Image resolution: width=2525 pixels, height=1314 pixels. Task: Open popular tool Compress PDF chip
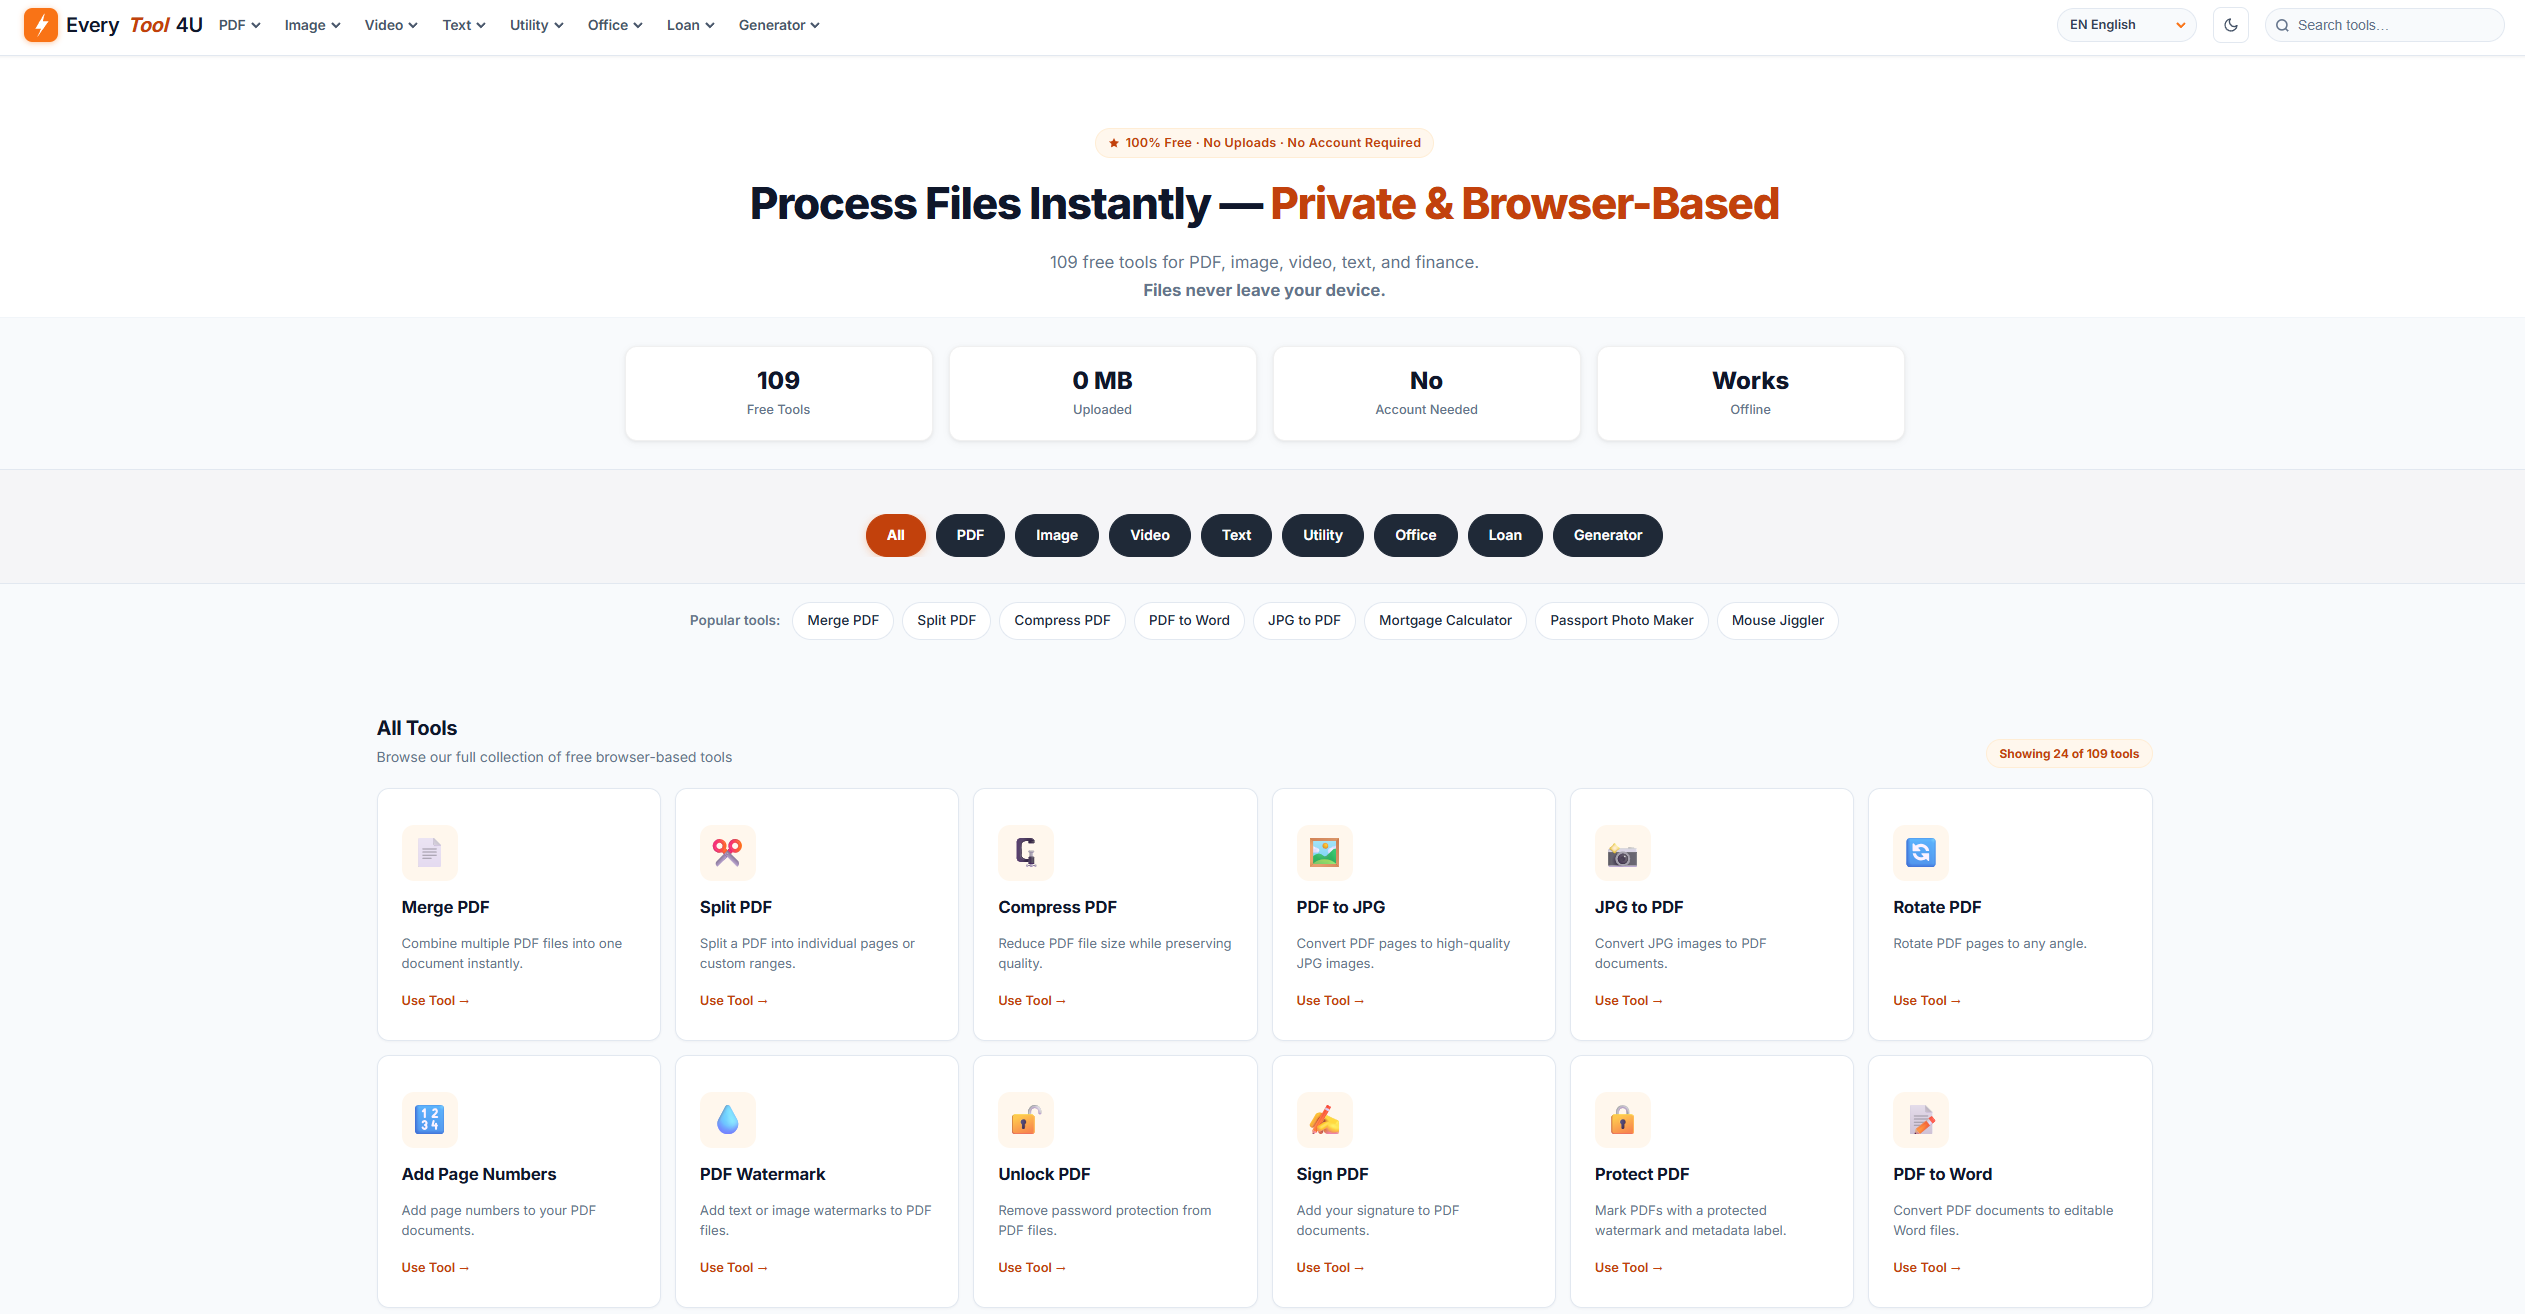pos(1062,621)
